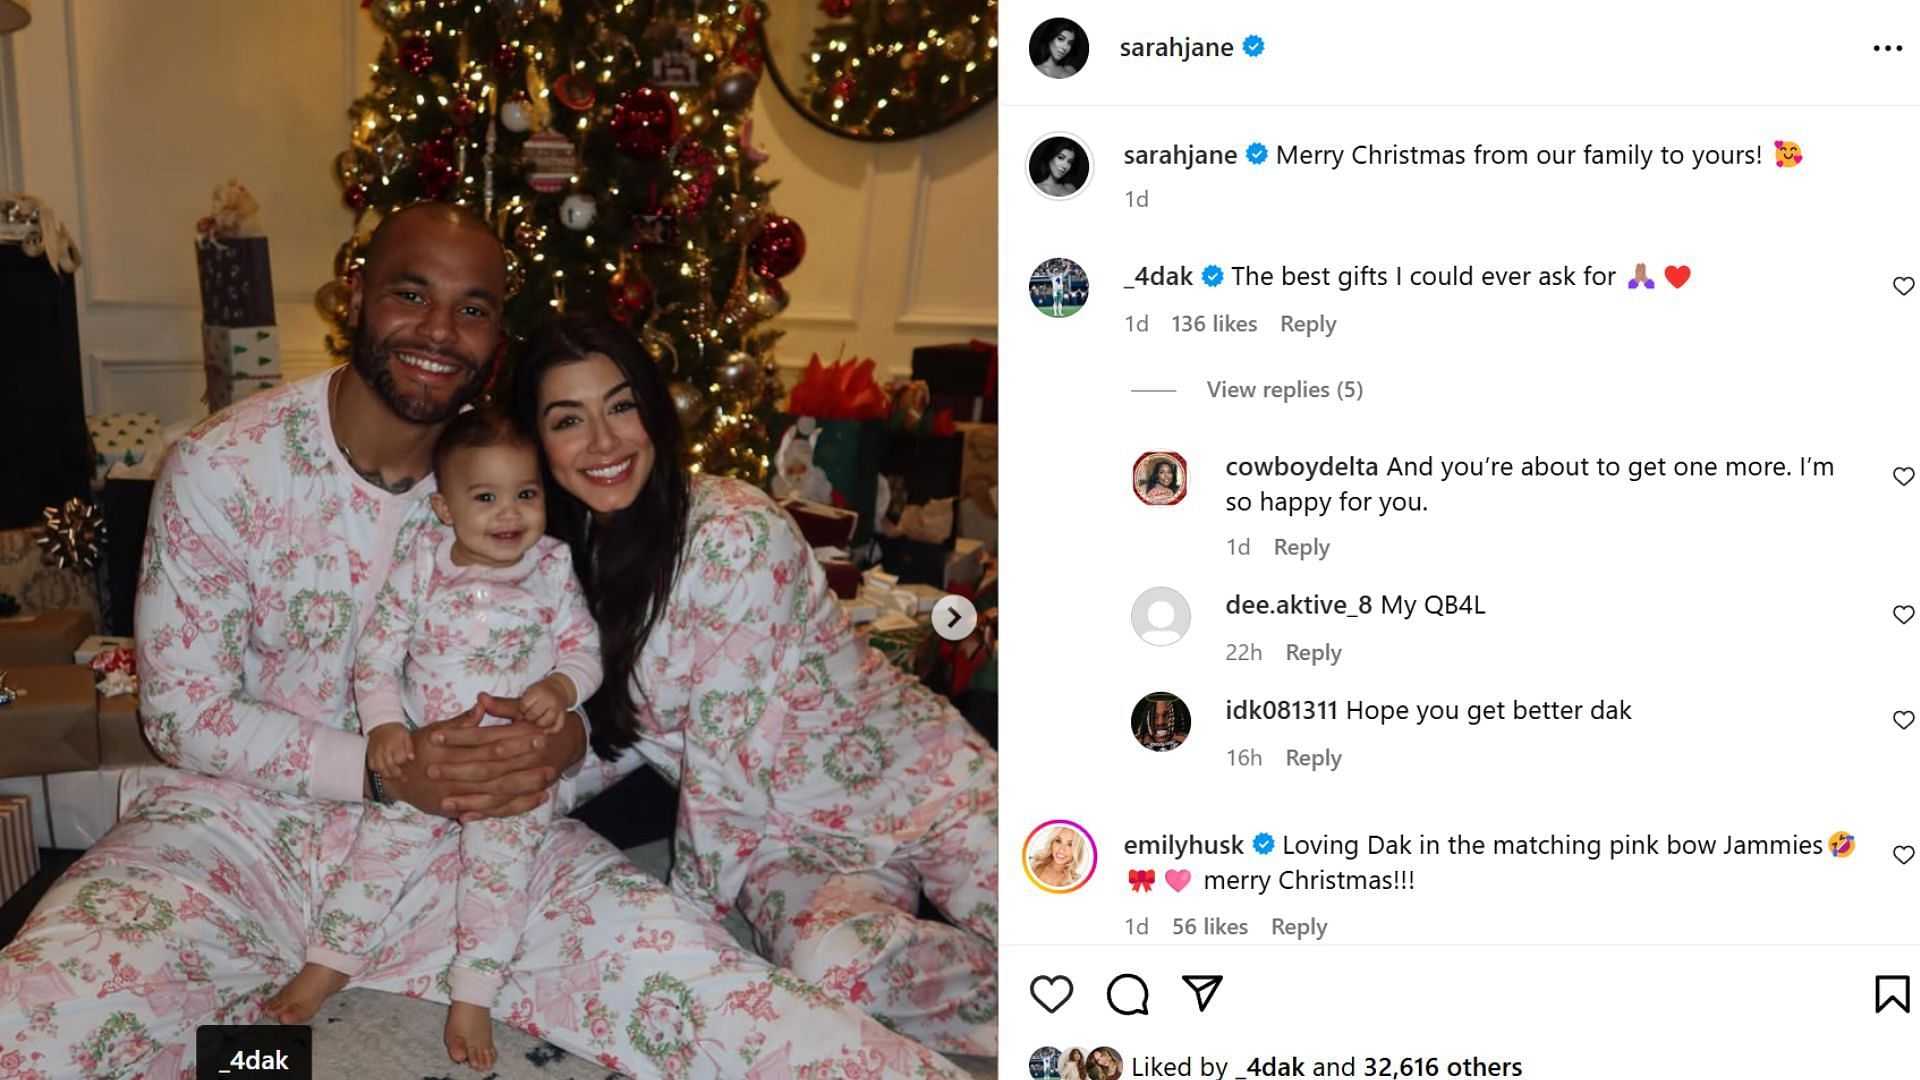
Task: Share the post via paper plane icon
Action: pyautogui.click(x=1202, y=992)
